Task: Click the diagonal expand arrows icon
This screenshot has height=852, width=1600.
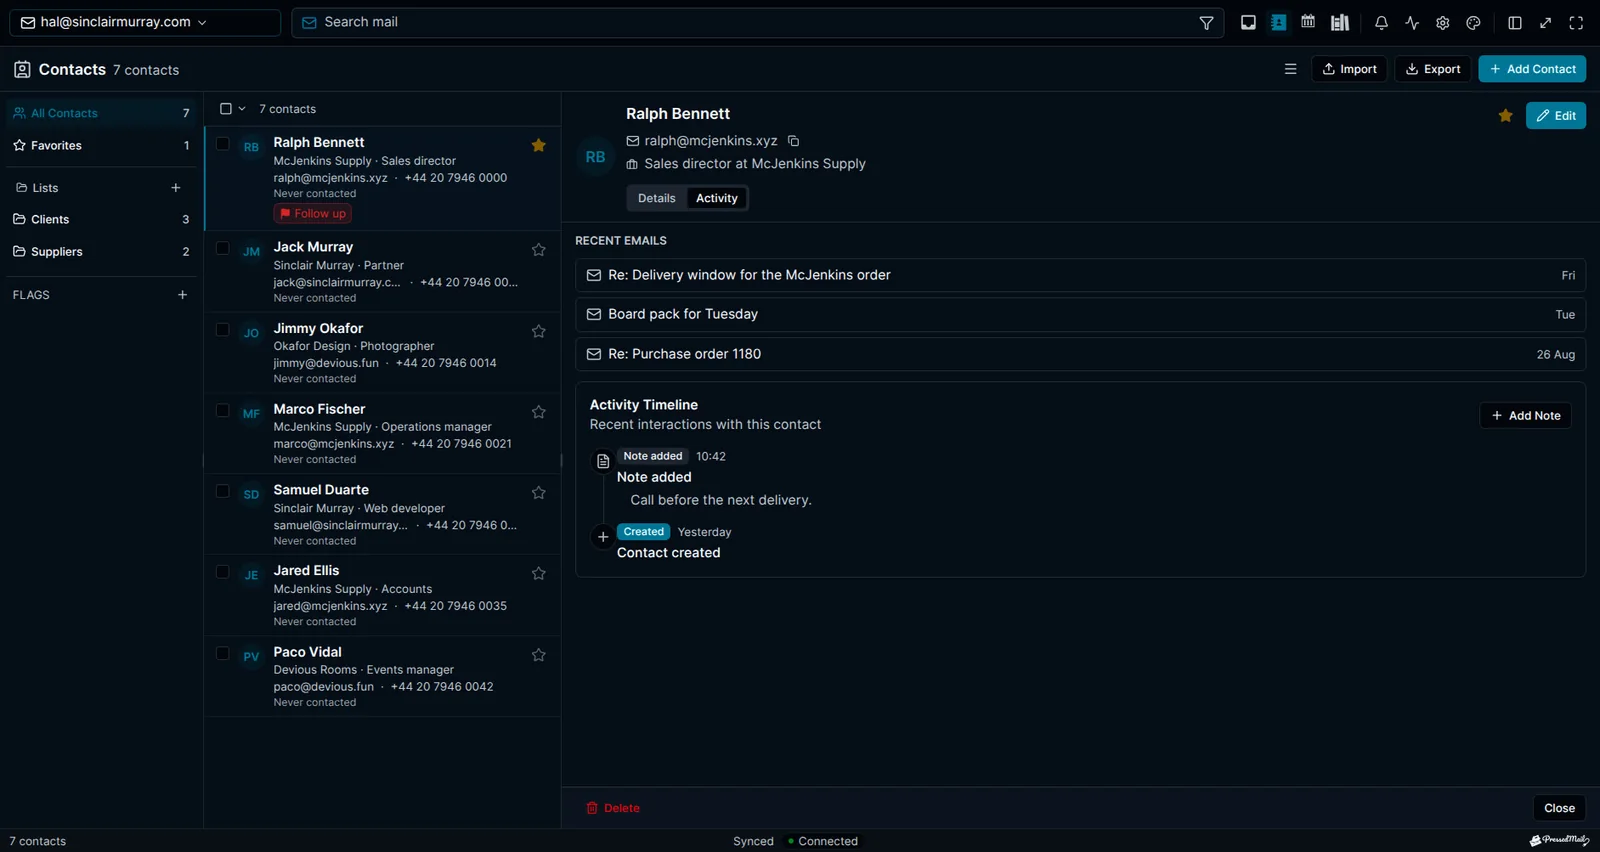Action: pyautogui.click(x=1546, y=23)
